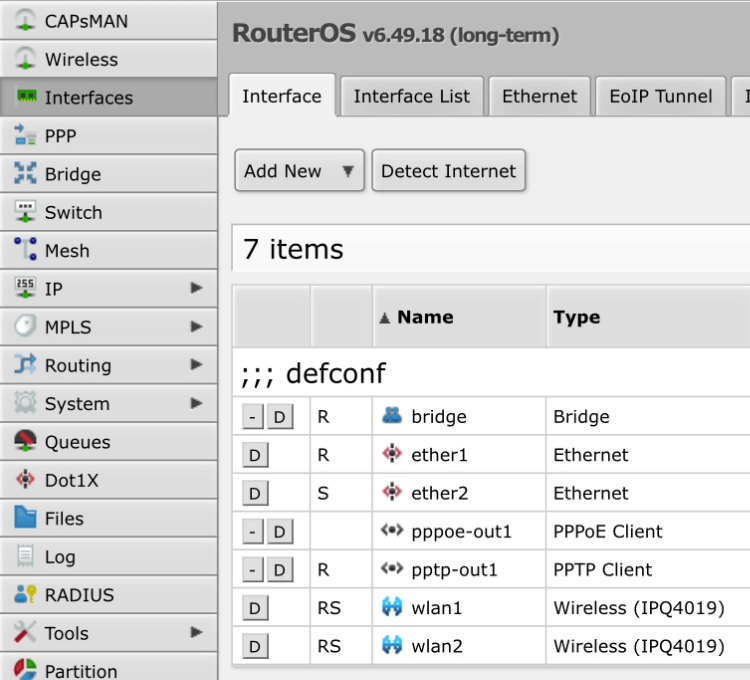750x680 pixels.
Task: Click the pppoe-out1 client icon
Action: tap(392, 530)
